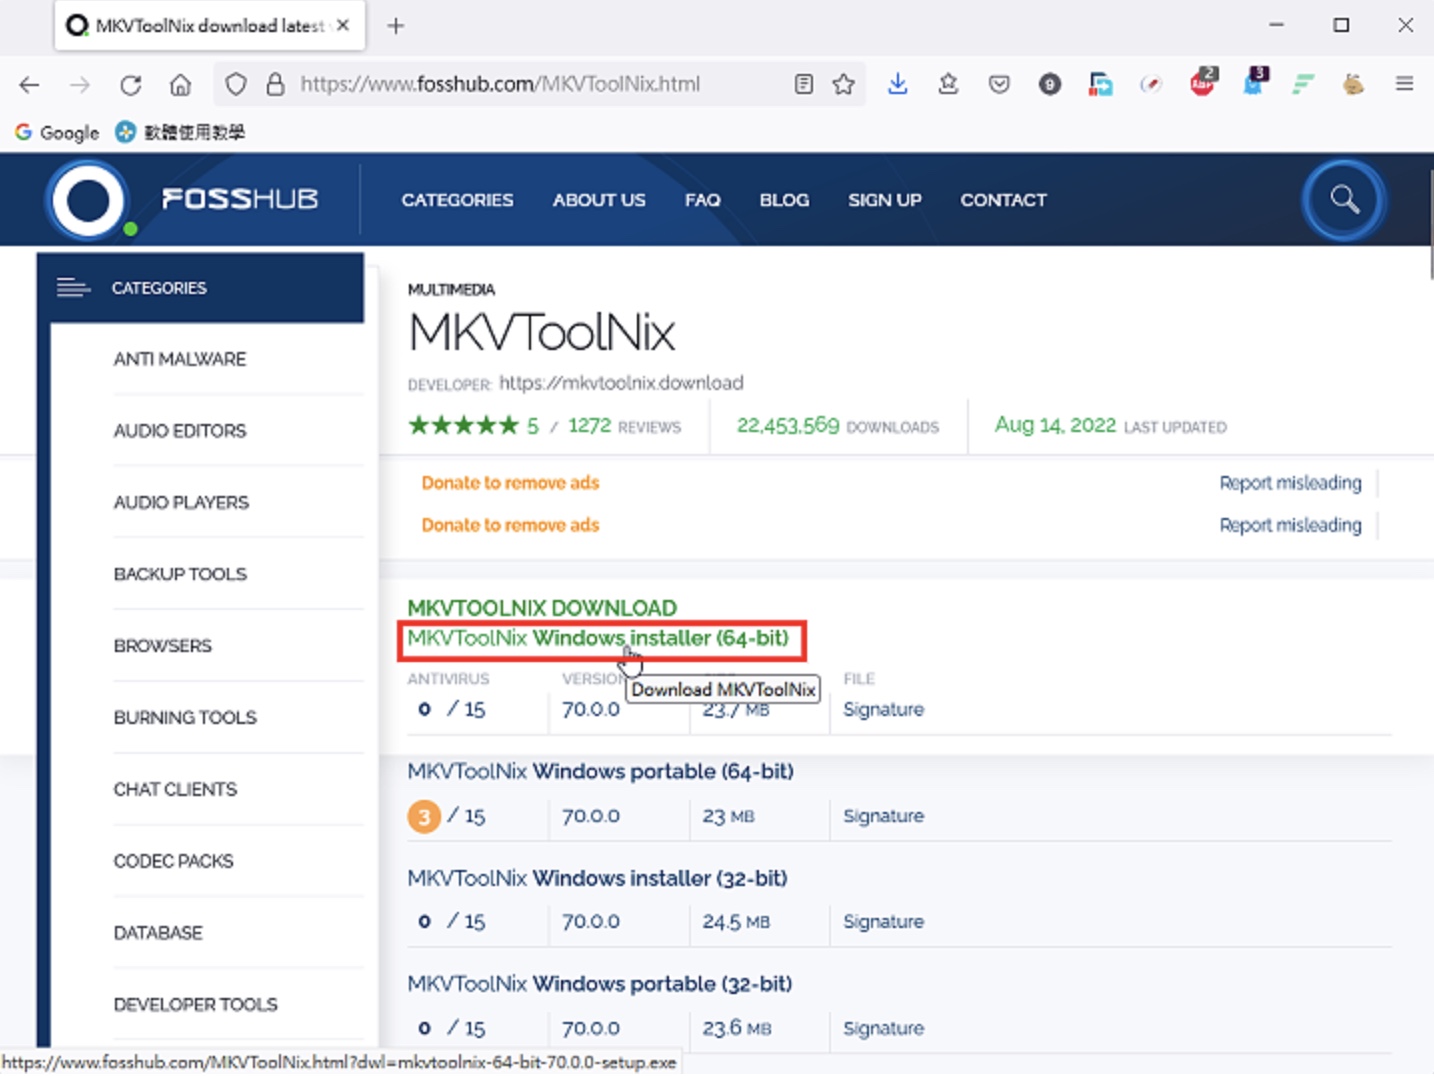
Task: Click antivirus score 3 badge for 64-bit portable
Action: point(424,817)
